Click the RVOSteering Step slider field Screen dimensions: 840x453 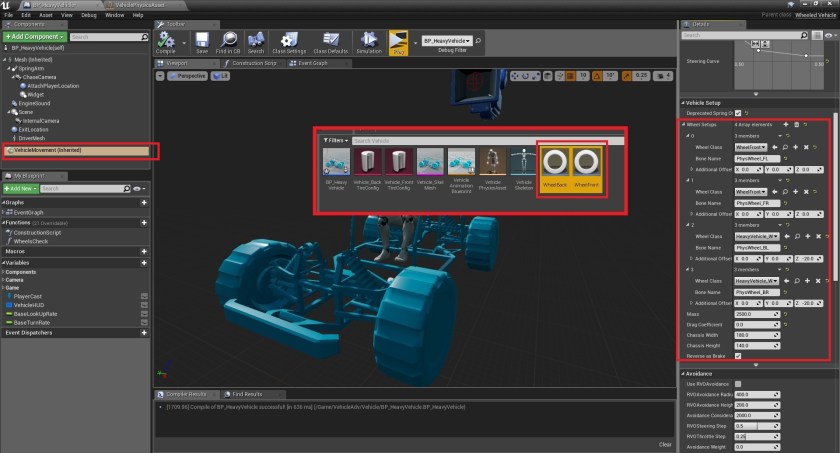(x=758, y=426)
